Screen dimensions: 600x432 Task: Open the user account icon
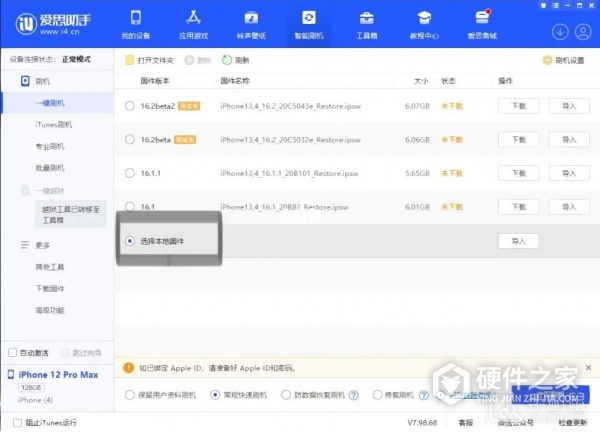point(583,32)
